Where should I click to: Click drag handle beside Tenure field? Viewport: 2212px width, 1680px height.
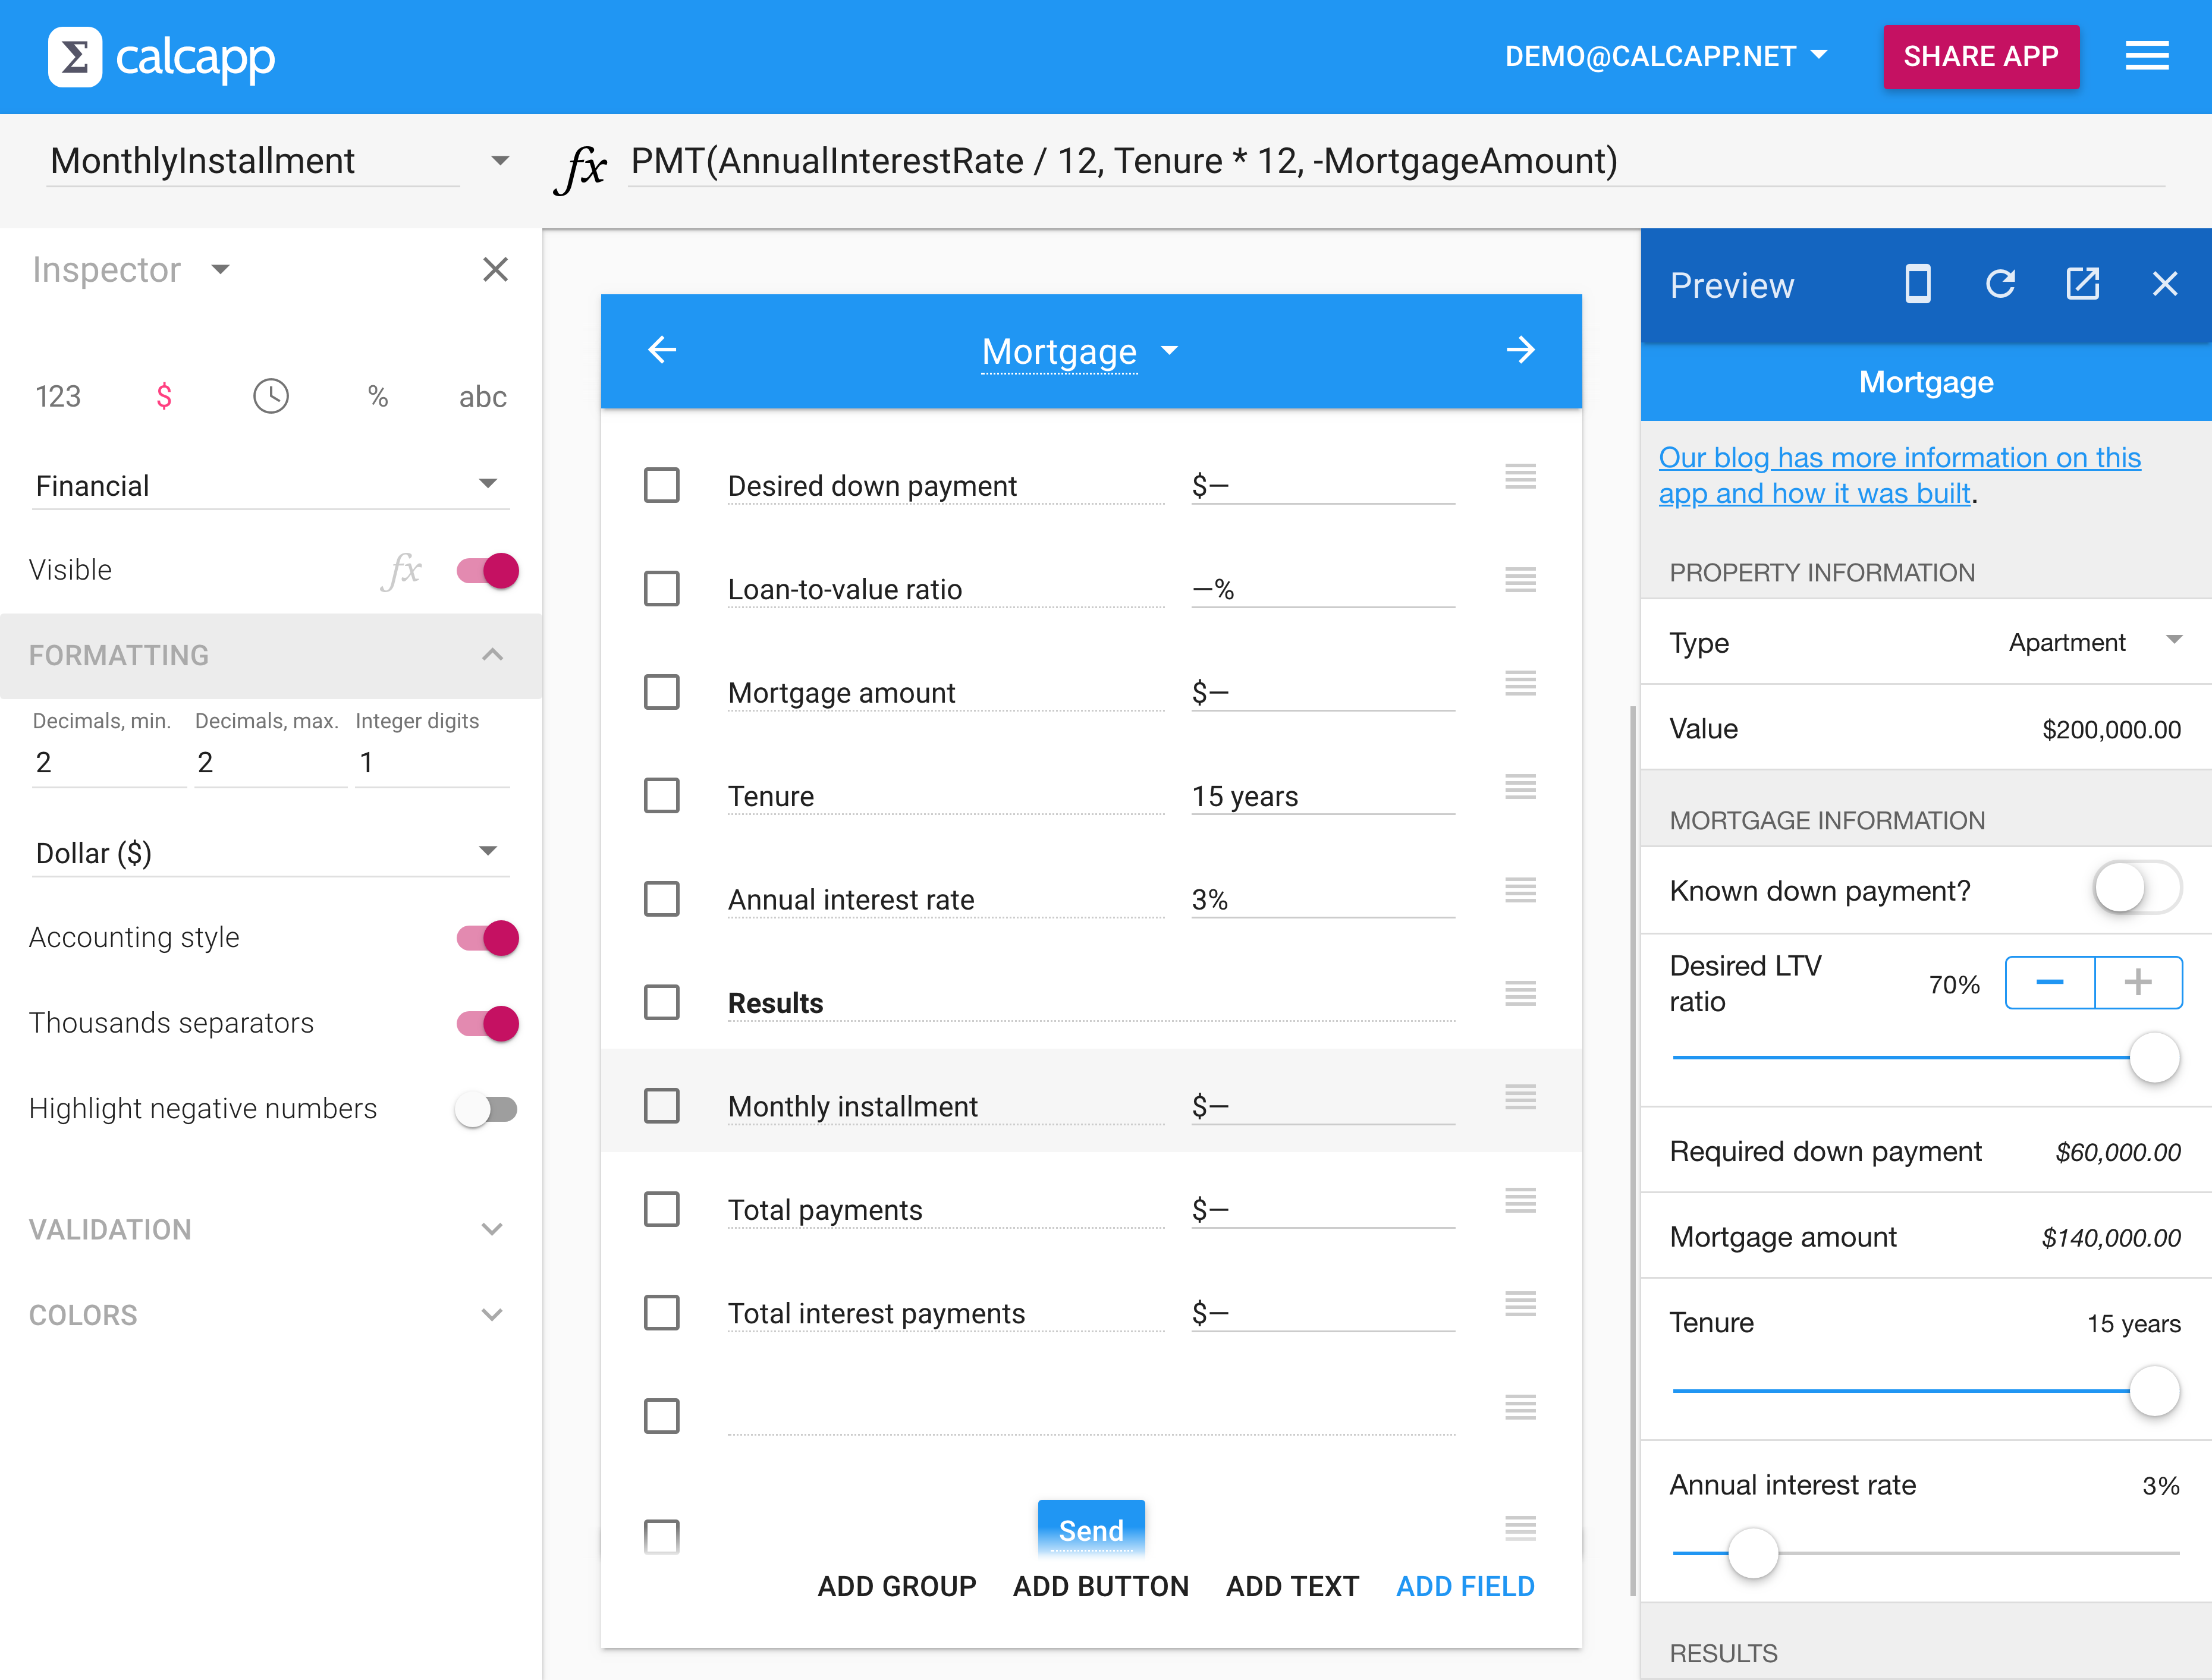(1520, 787)
